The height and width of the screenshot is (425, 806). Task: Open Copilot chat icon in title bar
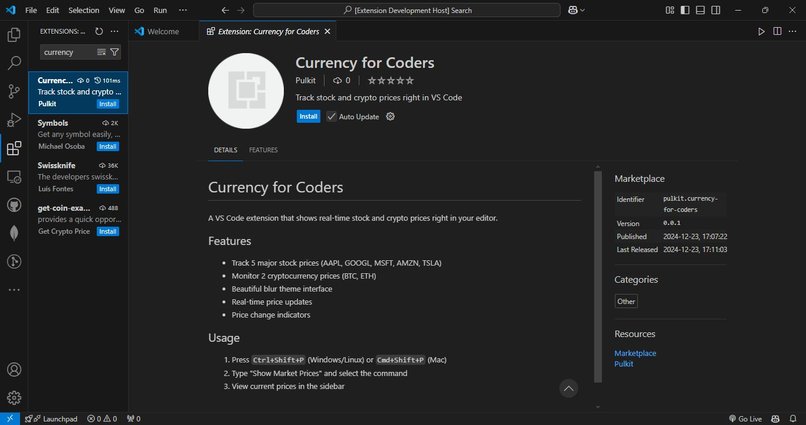[x=573, y=10]
